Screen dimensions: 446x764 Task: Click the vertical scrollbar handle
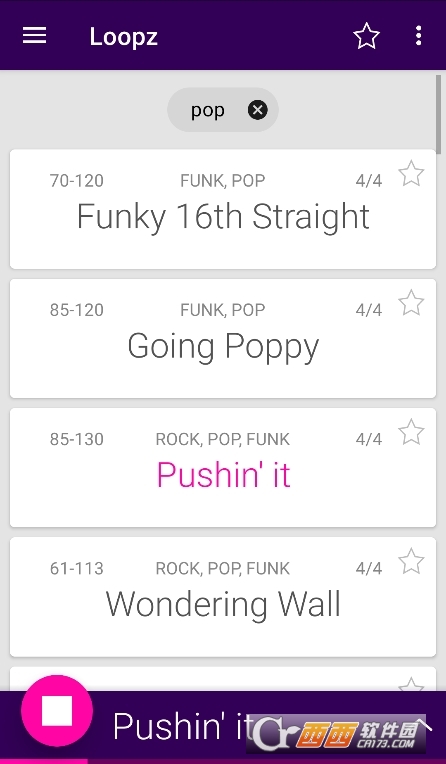(439, 115)
